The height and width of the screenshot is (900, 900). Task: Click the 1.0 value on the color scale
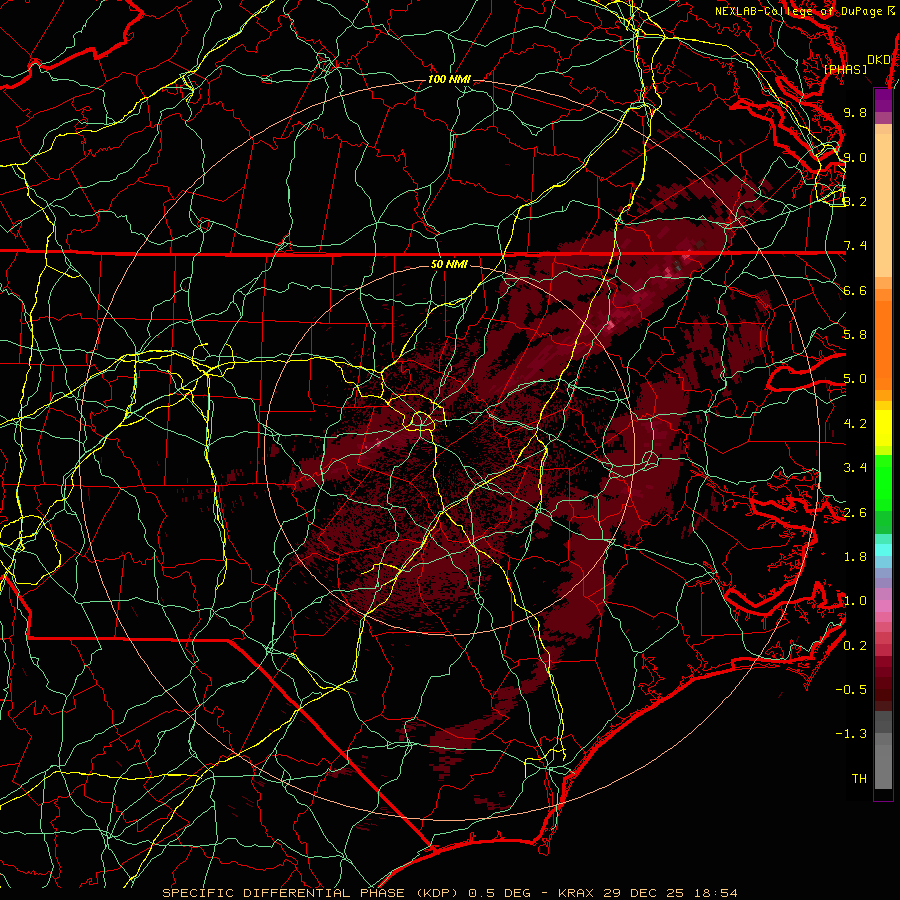tap(855, 601)
